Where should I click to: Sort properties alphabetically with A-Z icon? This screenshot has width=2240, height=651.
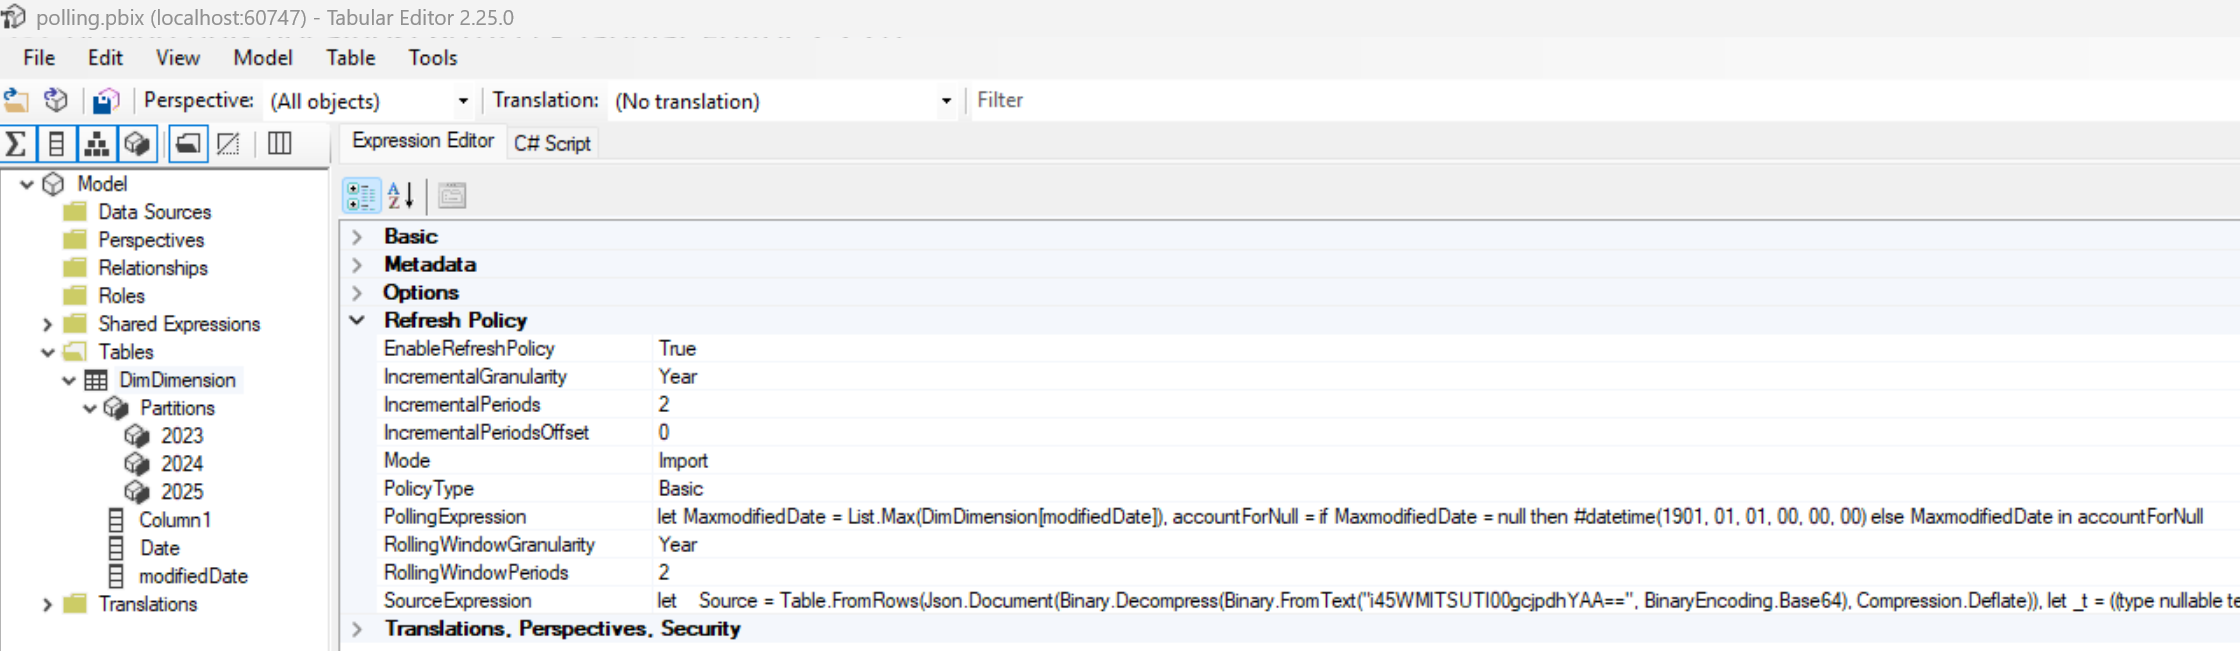click(400, 196)
